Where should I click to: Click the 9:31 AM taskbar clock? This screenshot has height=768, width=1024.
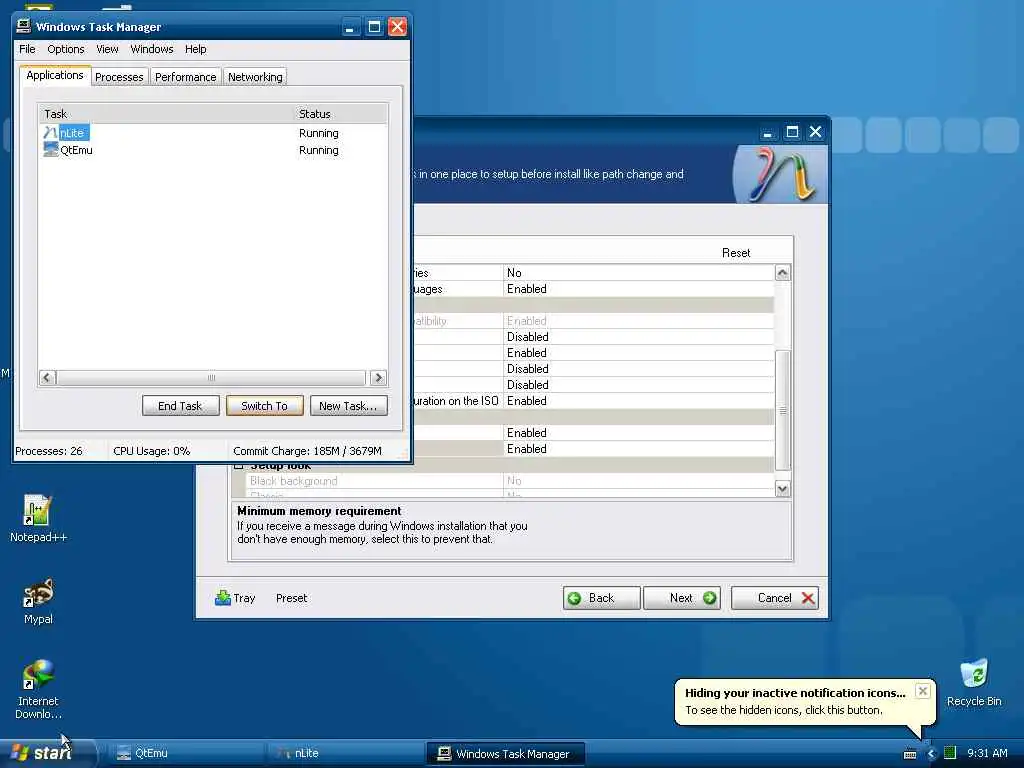click(987, 753)
